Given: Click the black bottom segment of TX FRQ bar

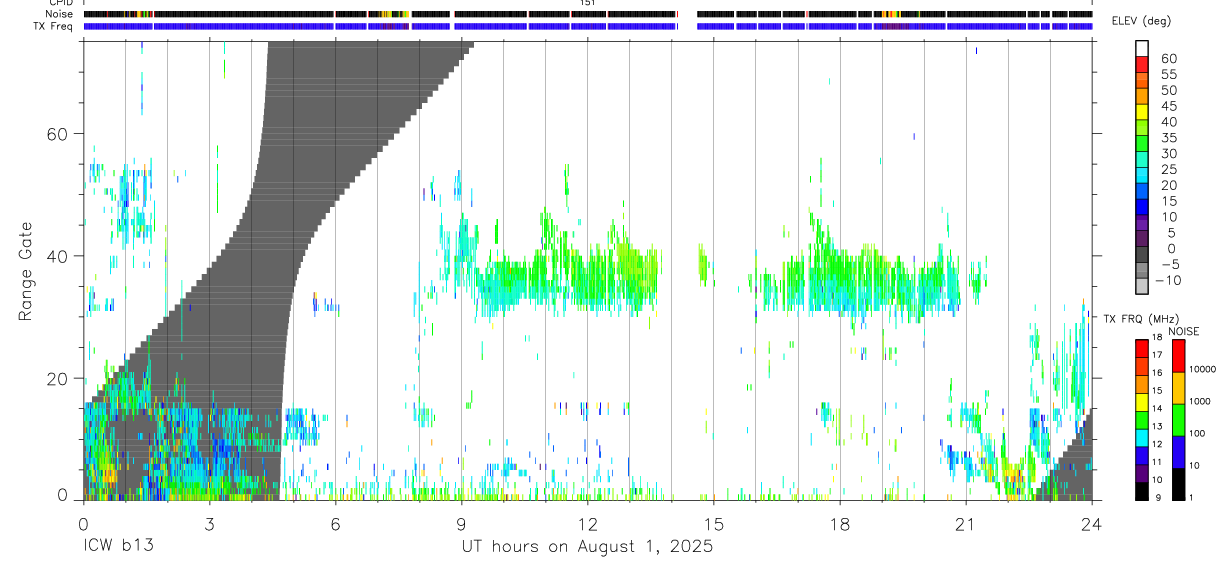Looking at the screenshot, I should tap(1142, 491).
